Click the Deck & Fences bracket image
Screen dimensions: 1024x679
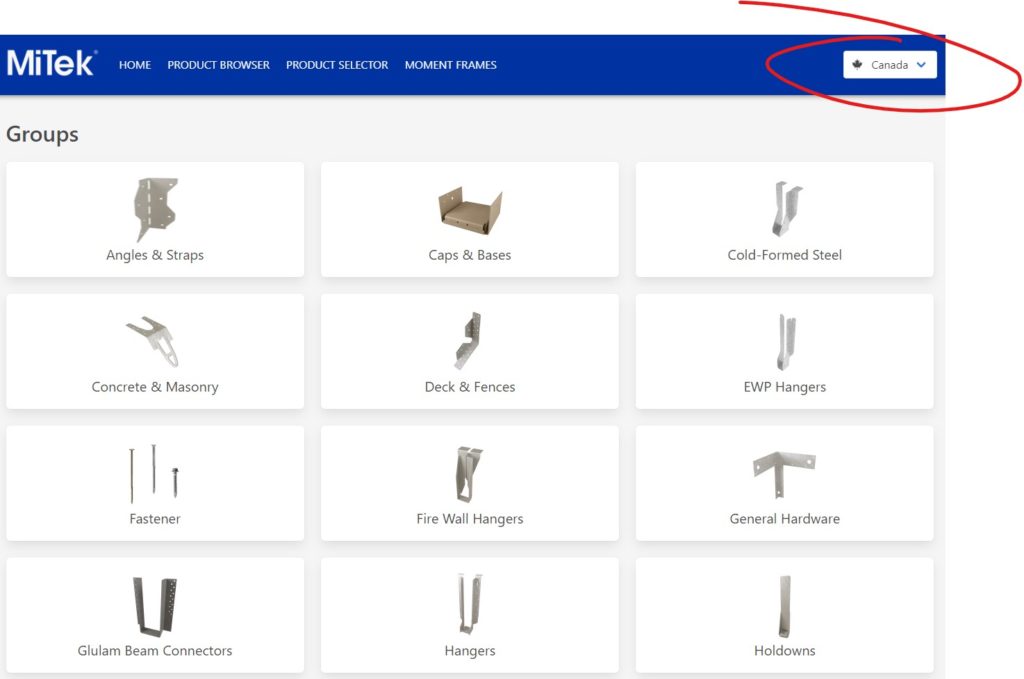click(x=469, y=340)
